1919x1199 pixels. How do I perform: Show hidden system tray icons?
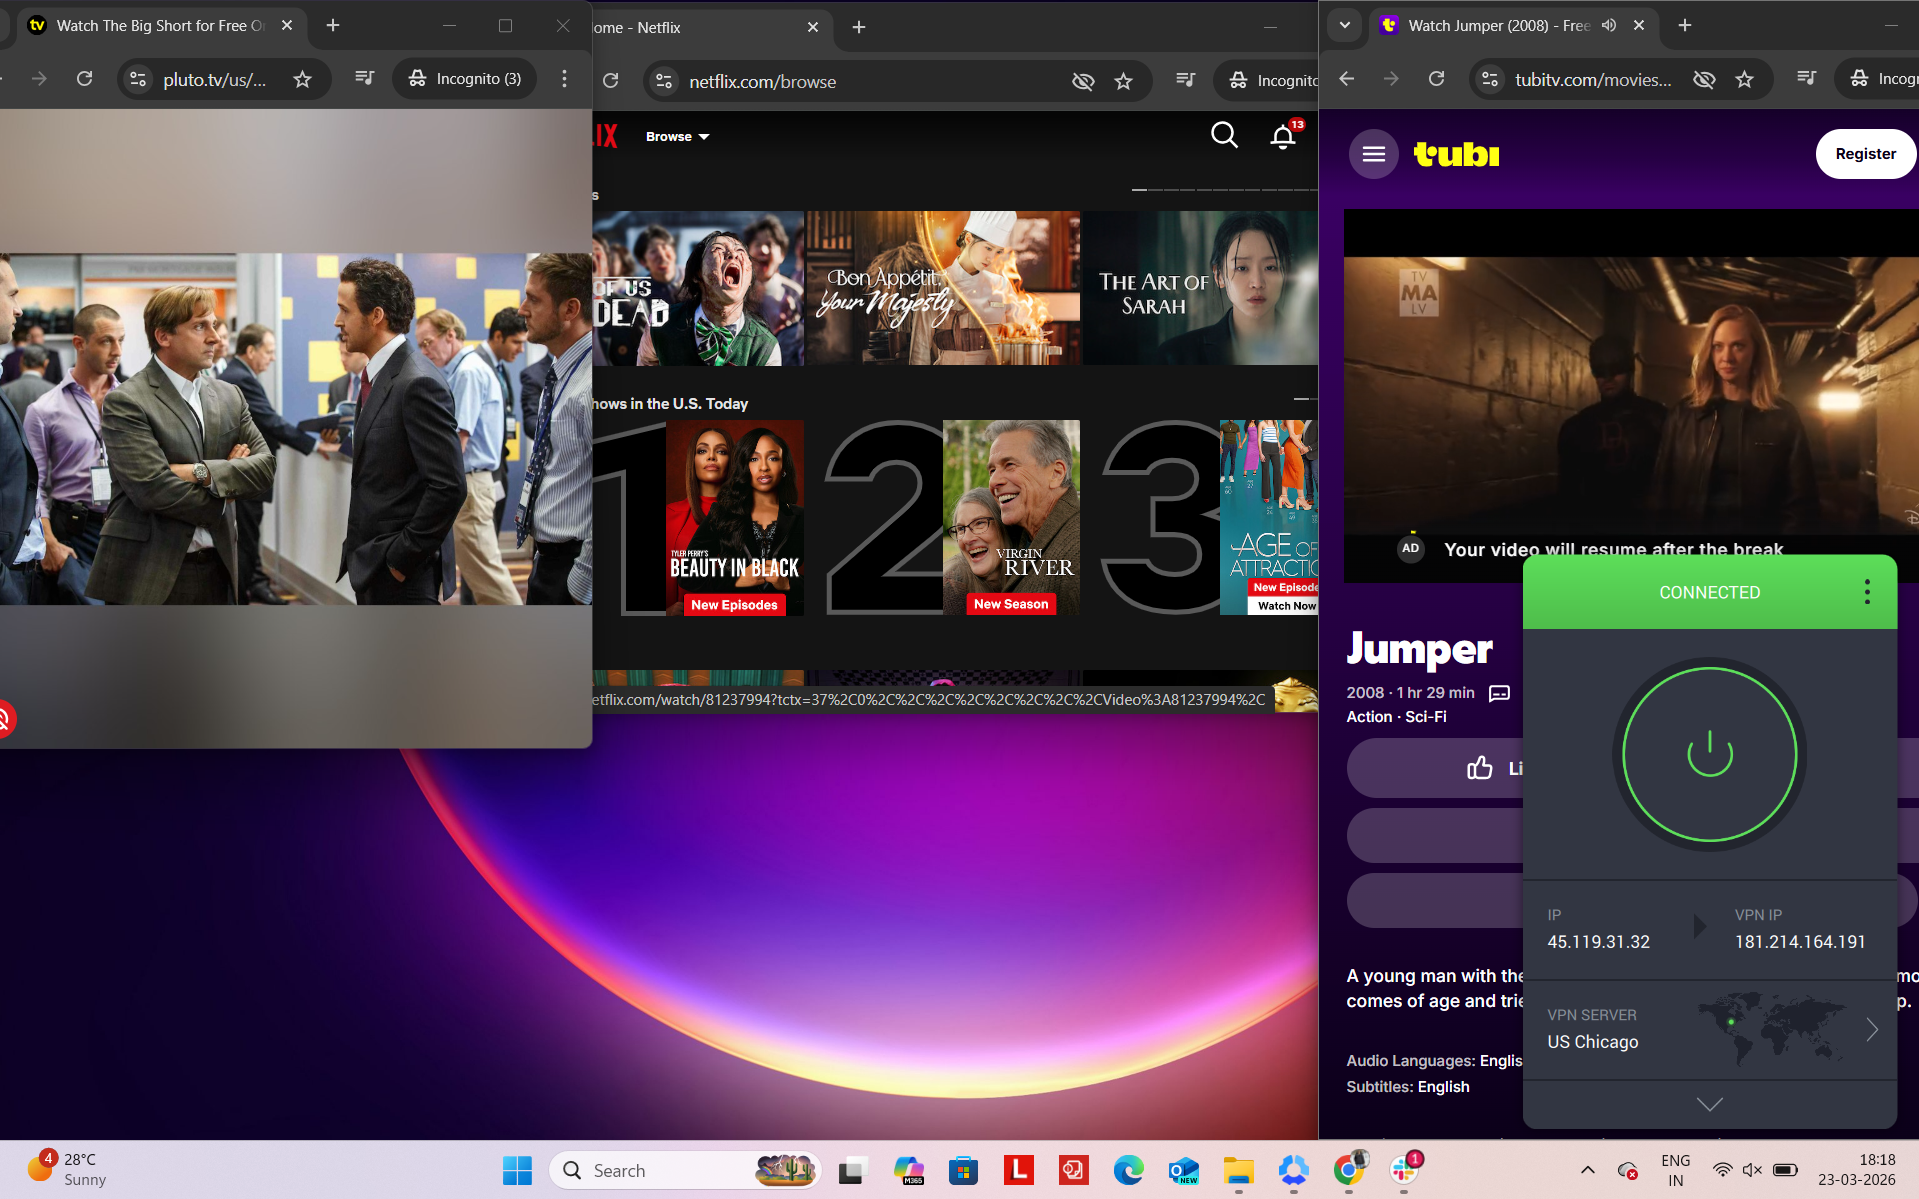coord(1587,1170)
